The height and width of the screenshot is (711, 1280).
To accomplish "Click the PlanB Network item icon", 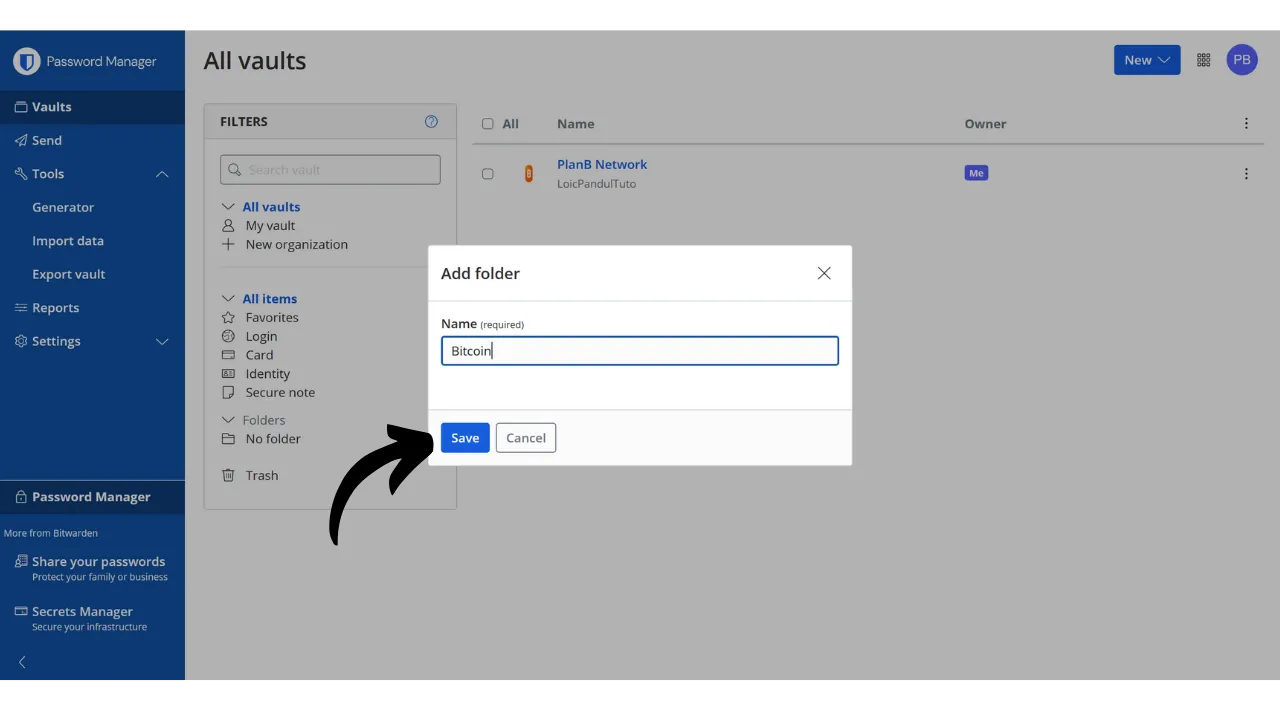I will coord(529,174).
